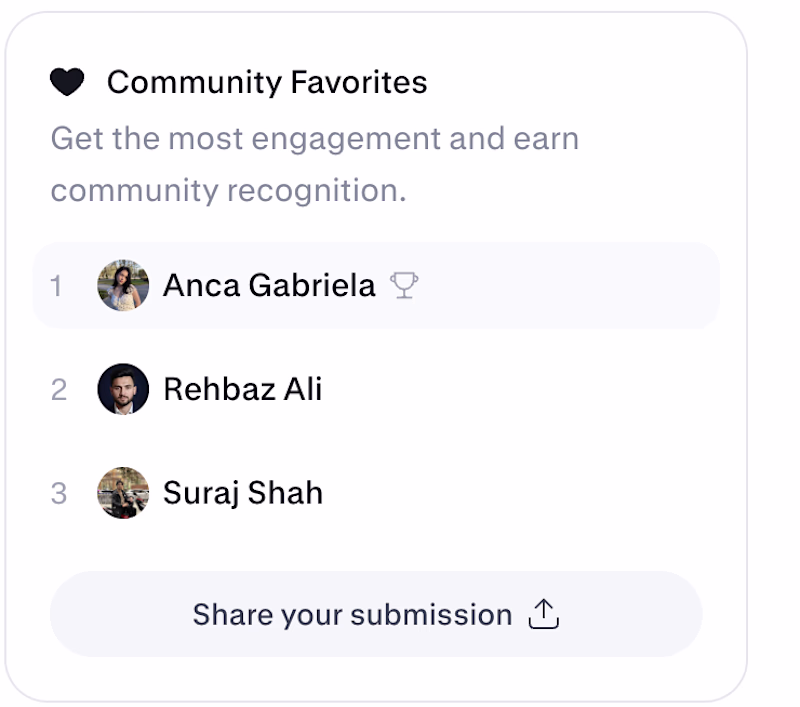Click the trophy icon beside Anca Gabriela
This screenshot has height=707, width=800.
coord(404,285)
